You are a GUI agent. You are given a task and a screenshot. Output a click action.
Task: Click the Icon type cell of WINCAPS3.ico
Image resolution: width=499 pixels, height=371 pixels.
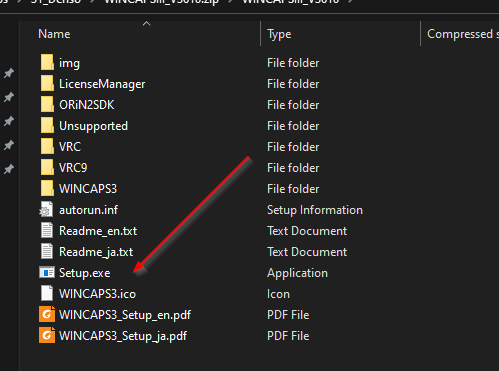point(278,294)
